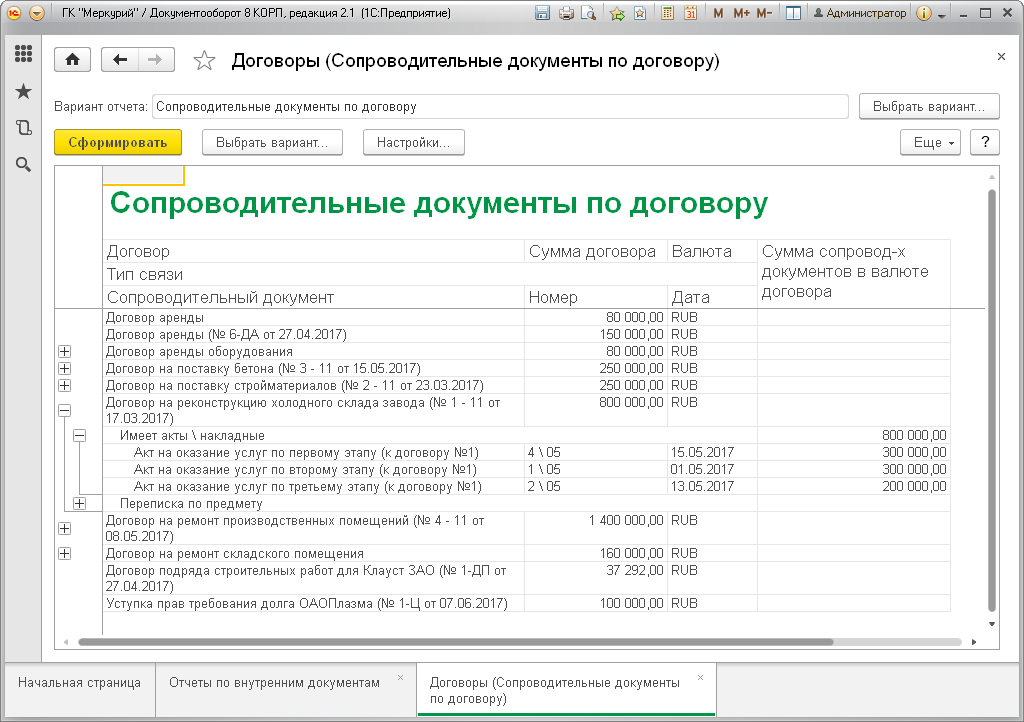This screenshot has height=722, width=1024.
Task: Expand Договор на поставку стройматериалов row
Action: point(64,385)
